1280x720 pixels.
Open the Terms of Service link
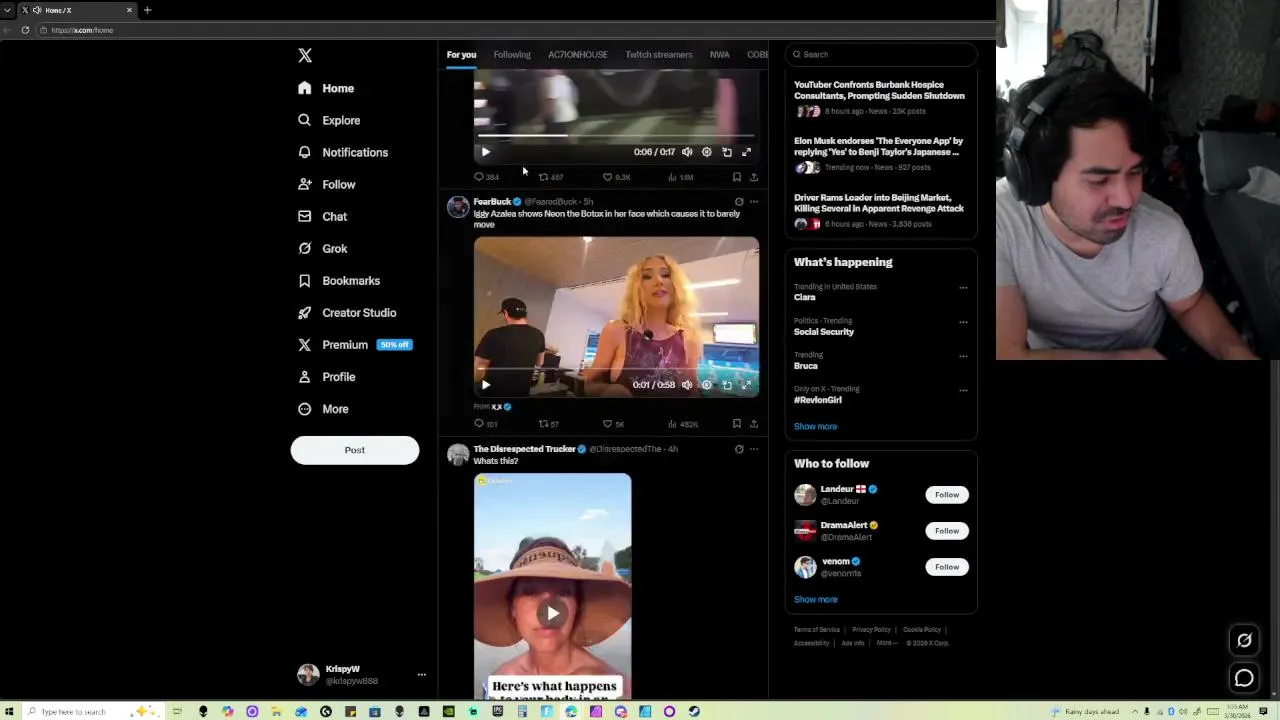click(817, 630)
